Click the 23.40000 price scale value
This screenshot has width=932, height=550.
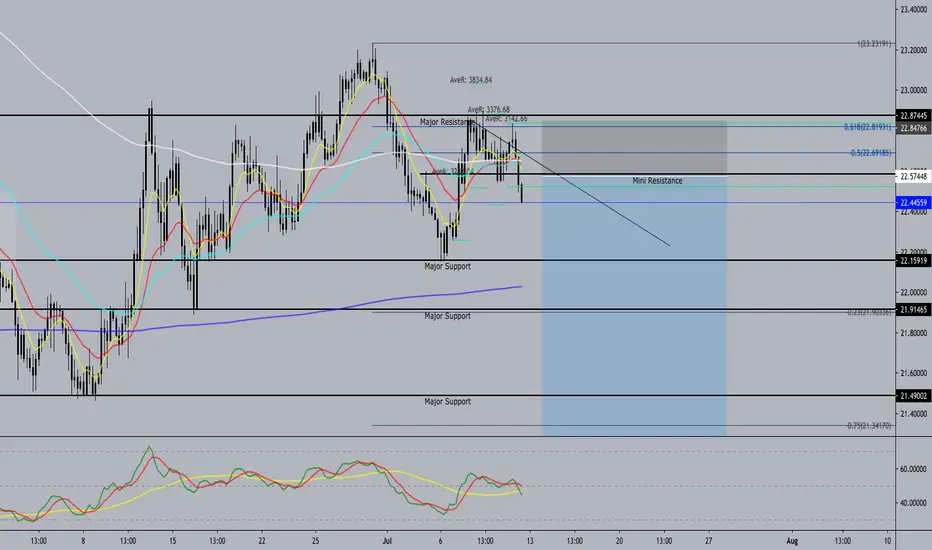coord(914,10)
